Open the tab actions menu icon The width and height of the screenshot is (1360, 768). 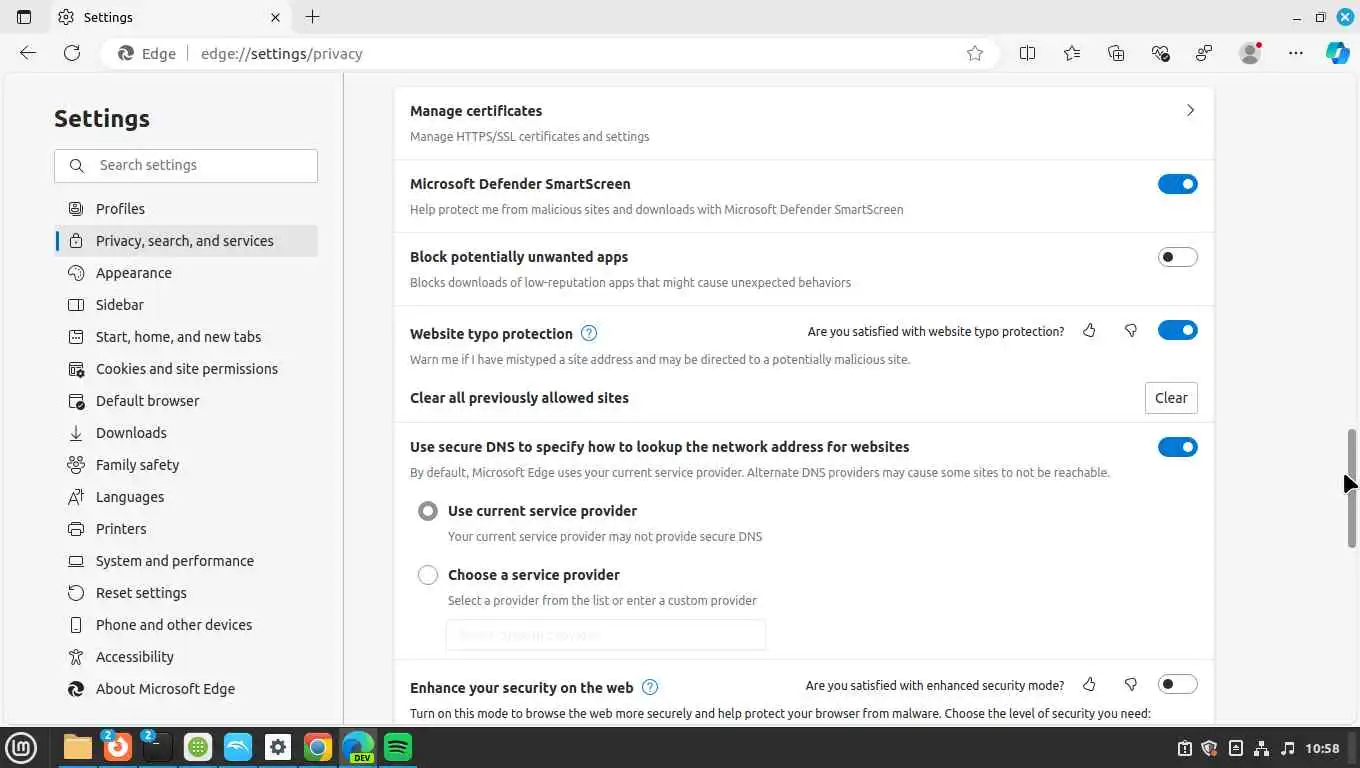[24, 17]
